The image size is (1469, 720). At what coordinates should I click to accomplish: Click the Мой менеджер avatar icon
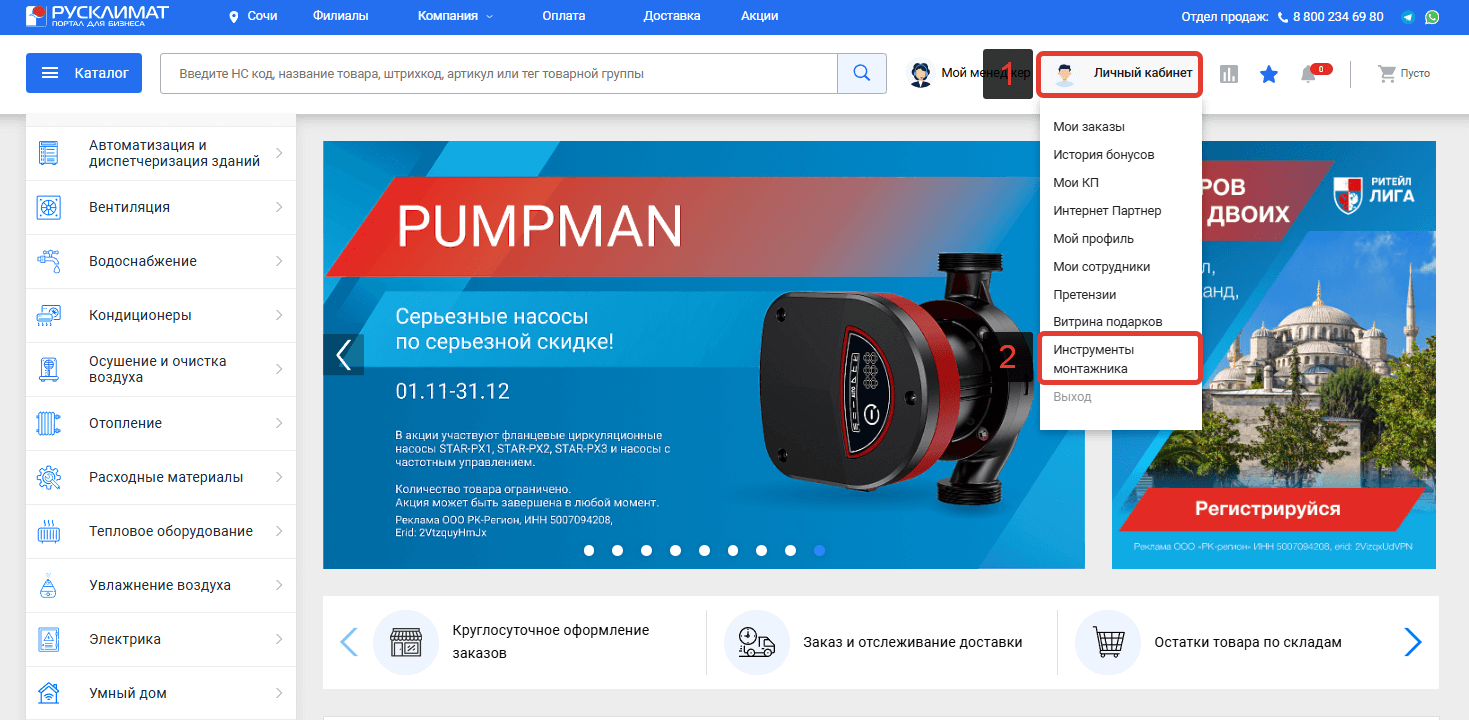click(921, 74)
